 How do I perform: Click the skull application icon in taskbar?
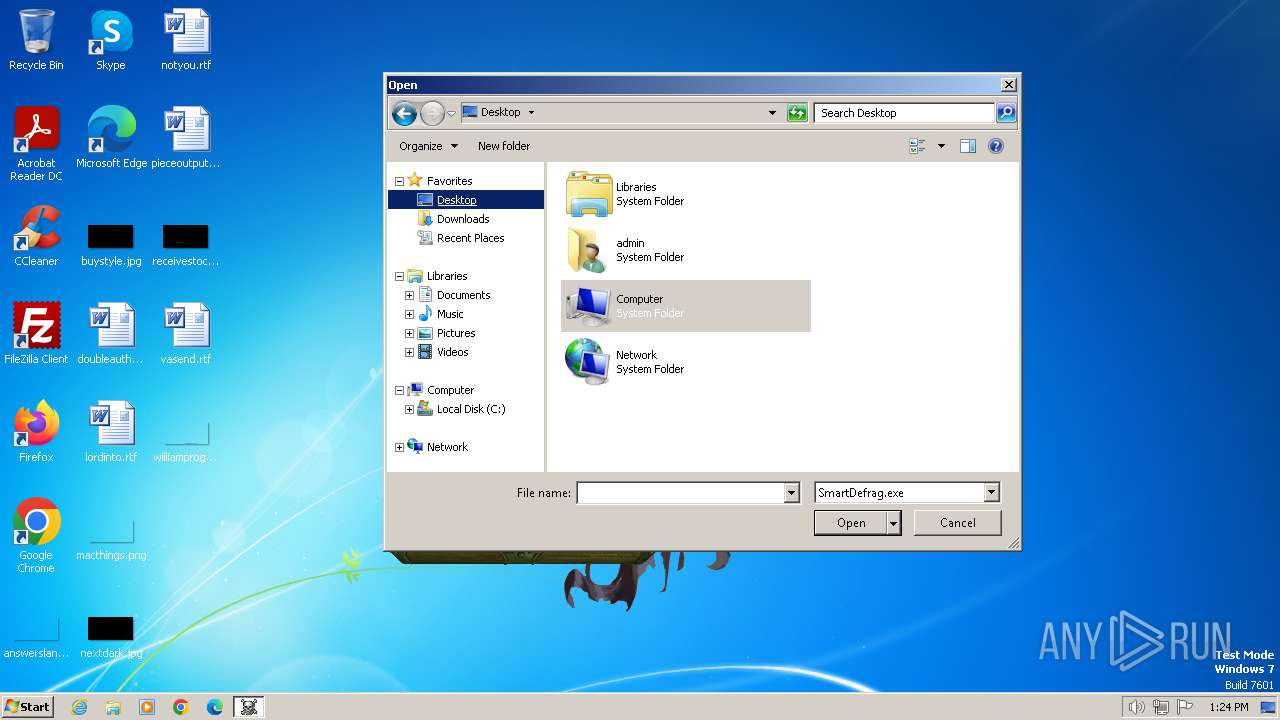pos(249,707)
